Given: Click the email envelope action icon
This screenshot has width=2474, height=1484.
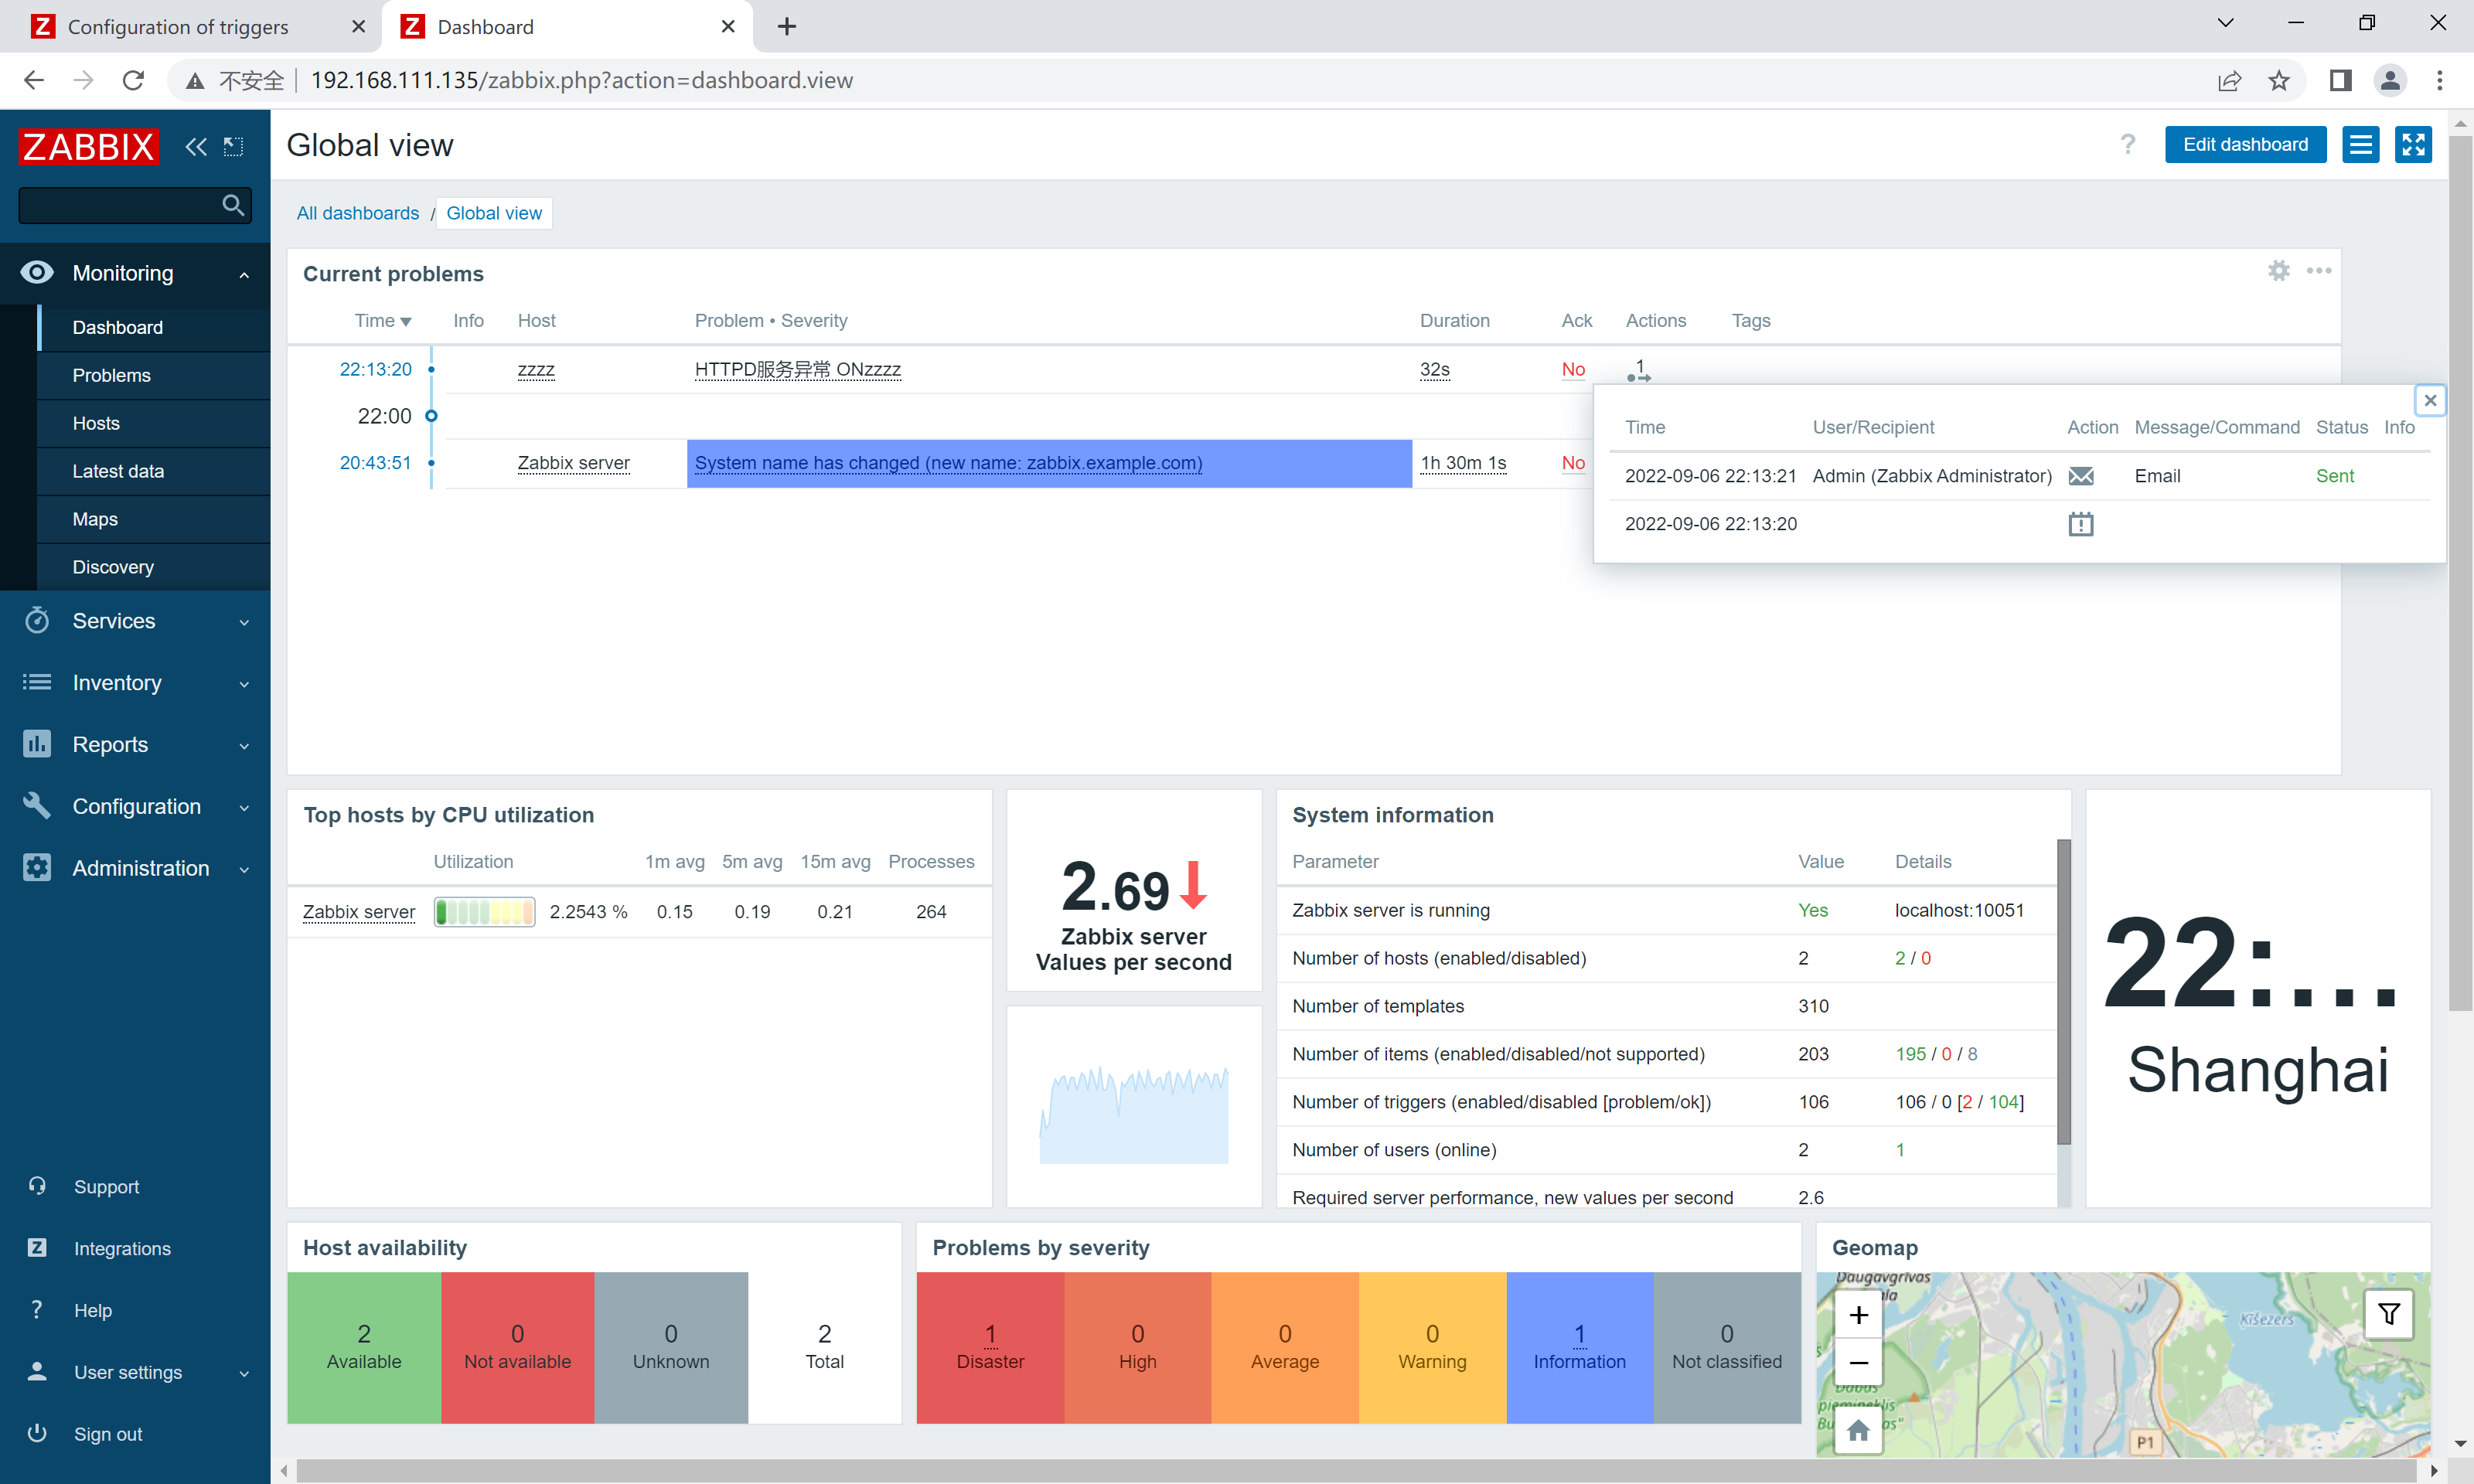Looking at the screenshot, I should (2081, 476).
